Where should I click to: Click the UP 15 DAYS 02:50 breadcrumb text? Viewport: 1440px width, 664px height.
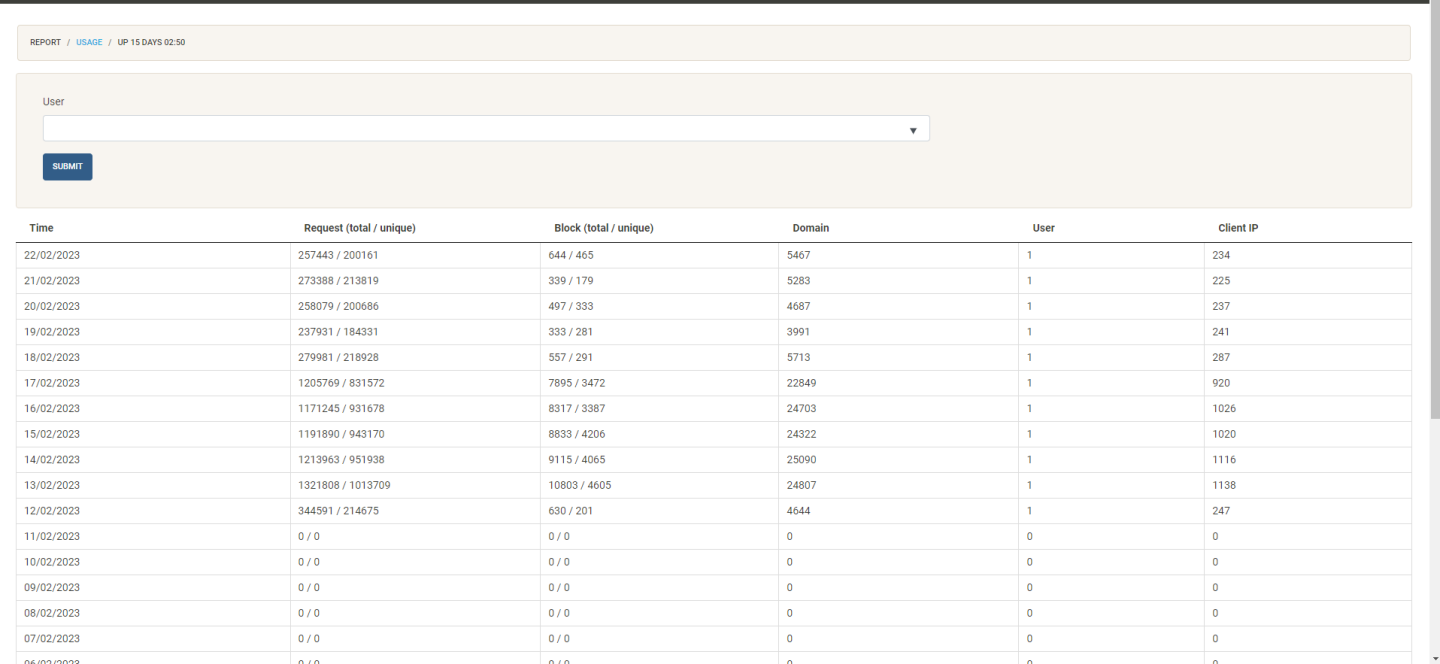pyautogui.click(x=151, y=43)
